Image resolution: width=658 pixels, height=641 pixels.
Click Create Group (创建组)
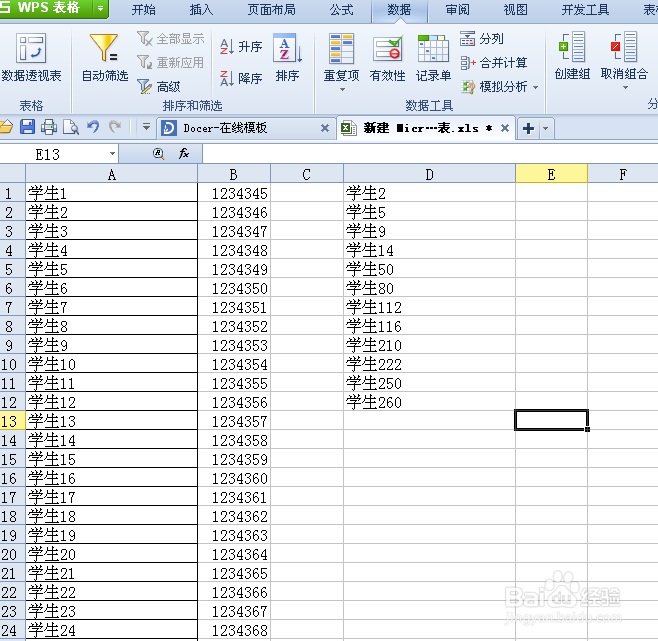click(x=572, y=55)
